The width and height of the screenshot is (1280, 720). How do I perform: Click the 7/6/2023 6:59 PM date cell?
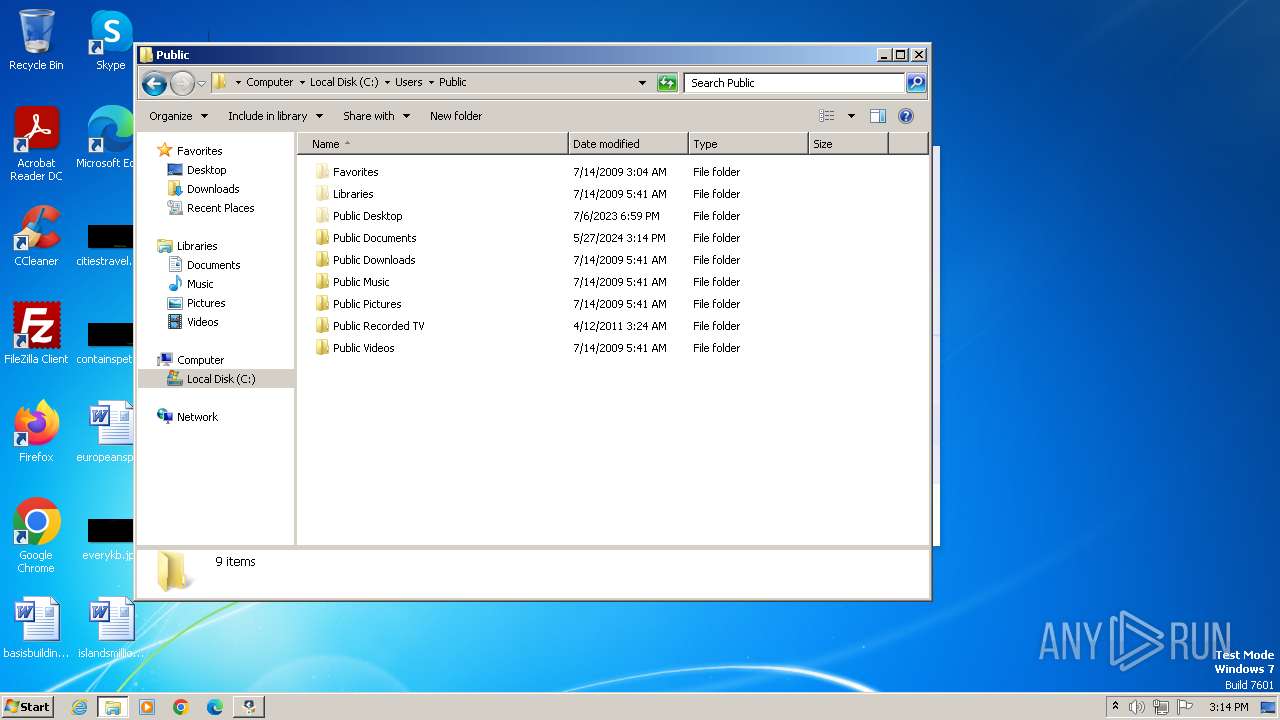coord(616,216)
